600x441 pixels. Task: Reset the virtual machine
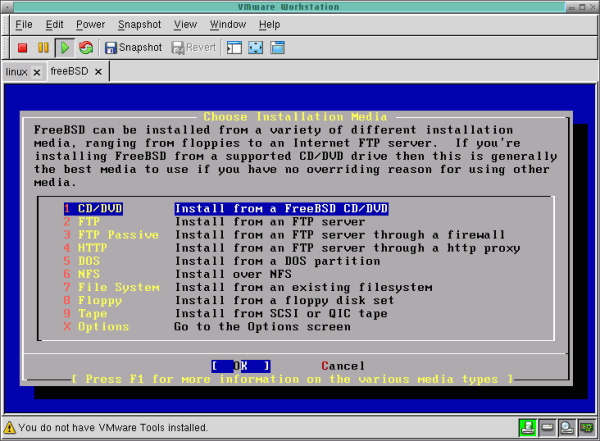tap(86, 48)
